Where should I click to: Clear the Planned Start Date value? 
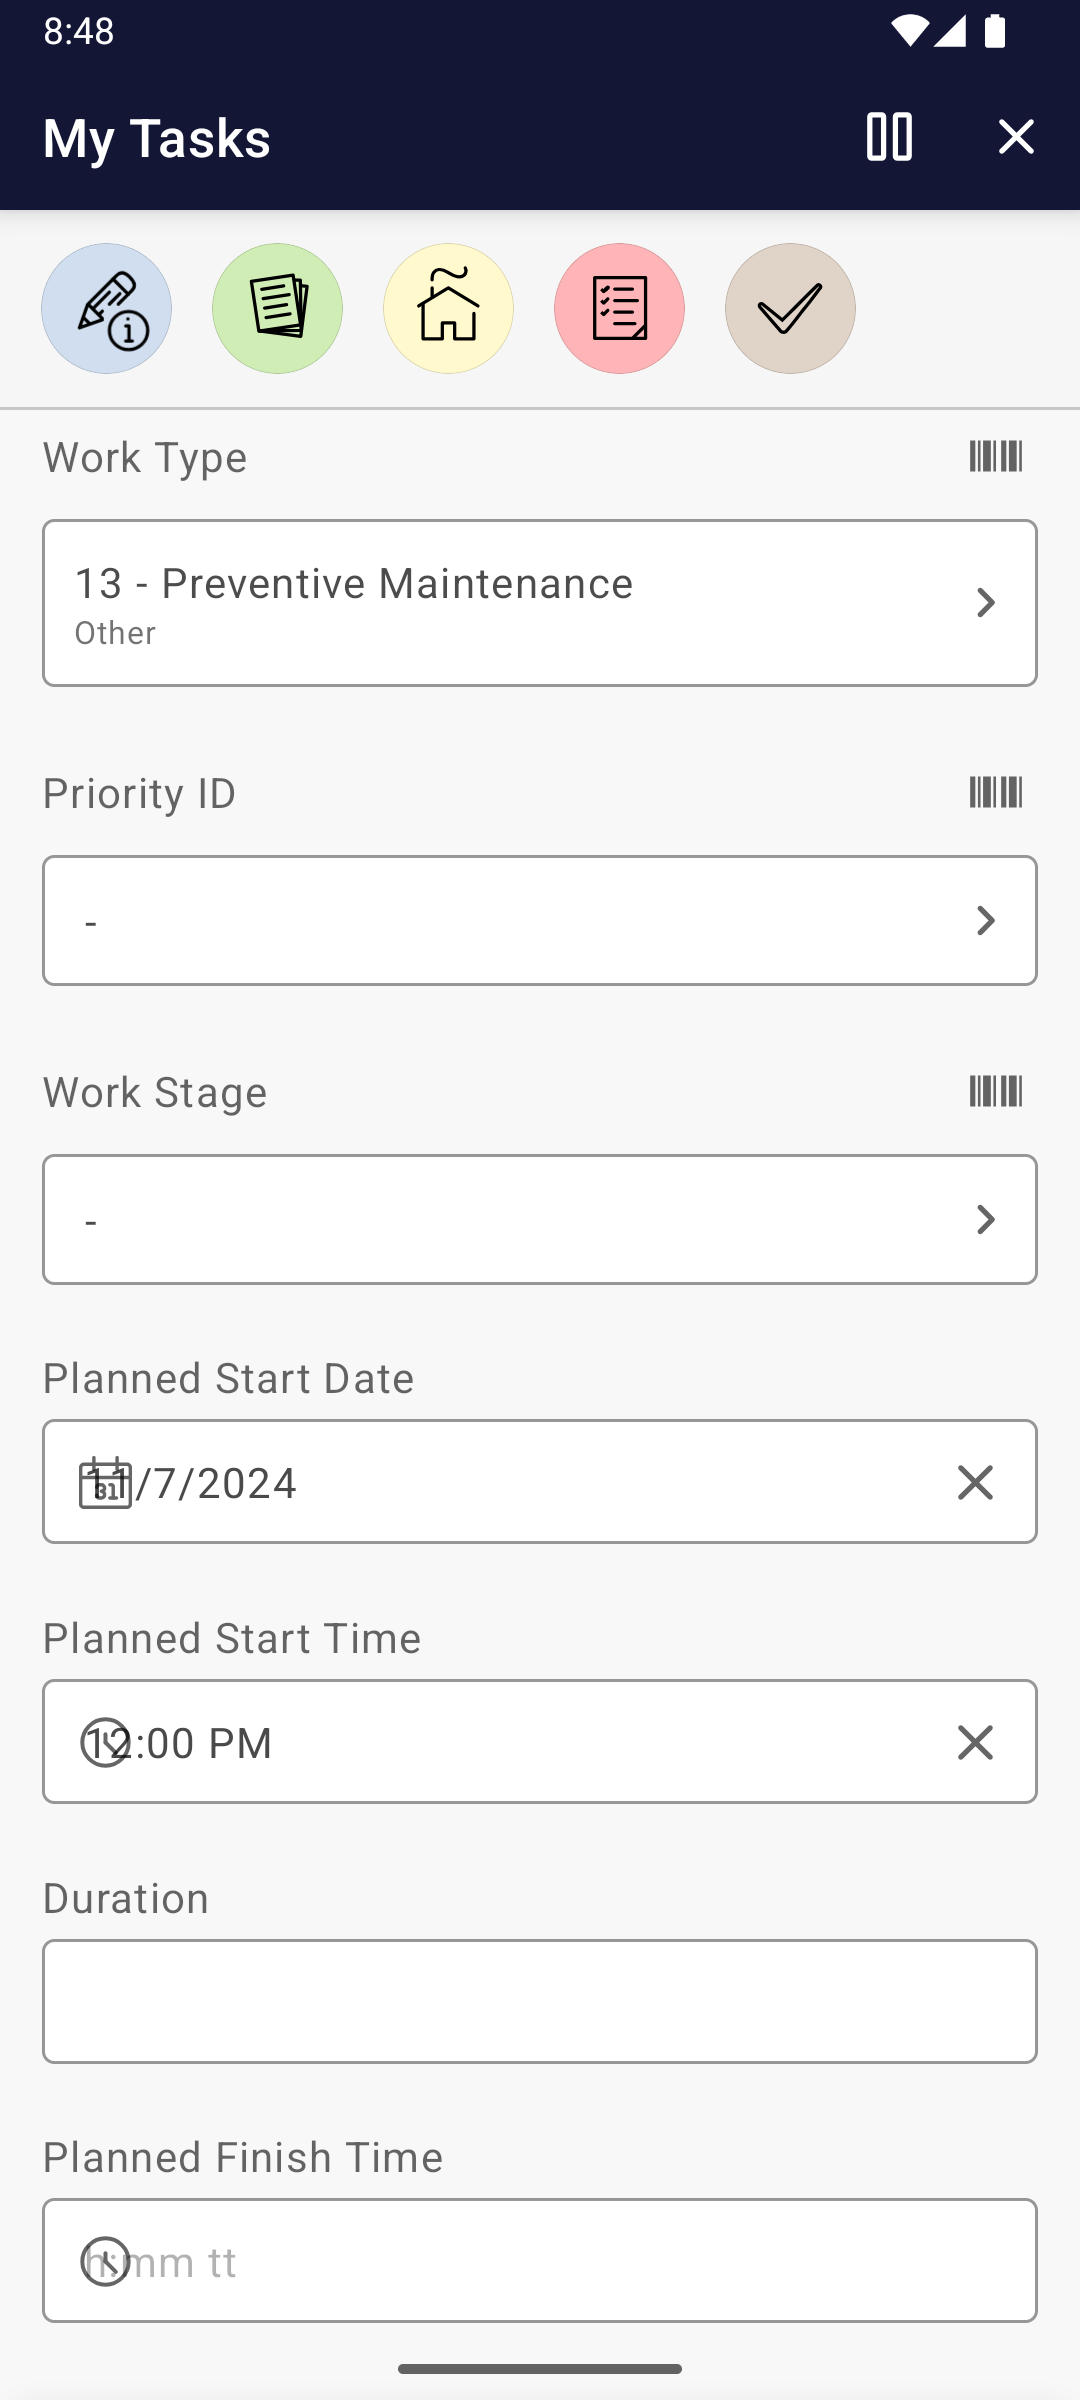[975, 1482]
